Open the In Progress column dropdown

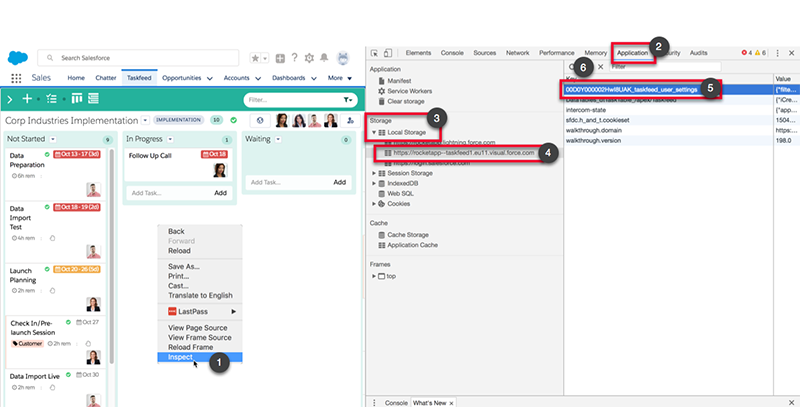pyautogui.click(x=170, y=139)
